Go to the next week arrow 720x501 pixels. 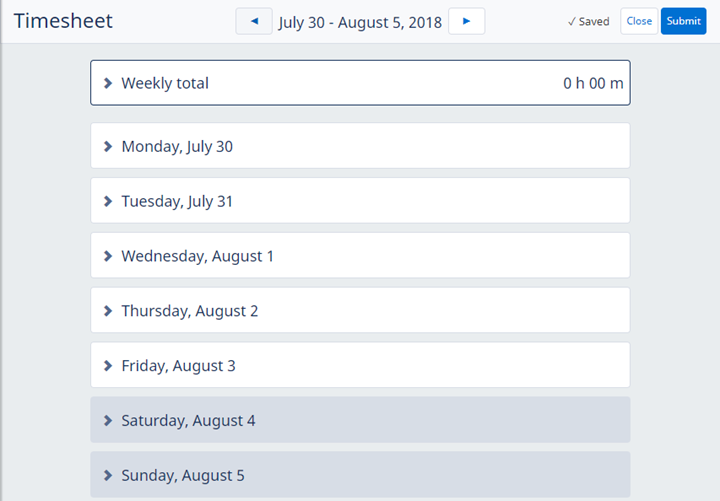pyautogui.click(x=466, y=21)
